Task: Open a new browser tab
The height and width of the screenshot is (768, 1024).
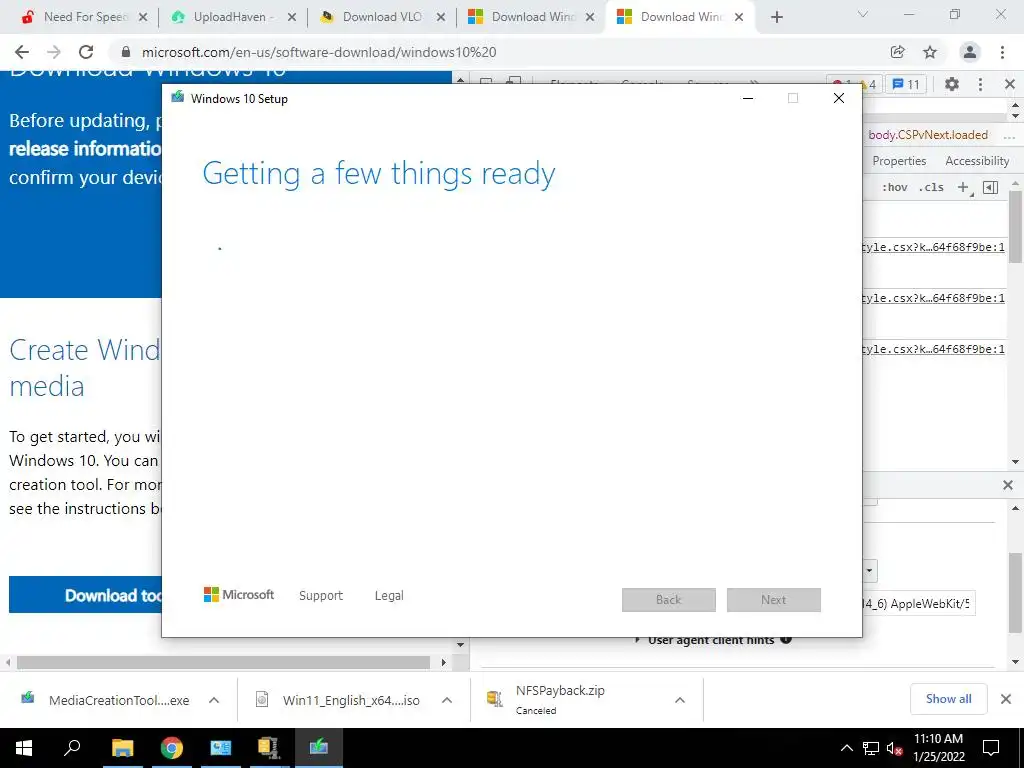Action: coord(776,17)
